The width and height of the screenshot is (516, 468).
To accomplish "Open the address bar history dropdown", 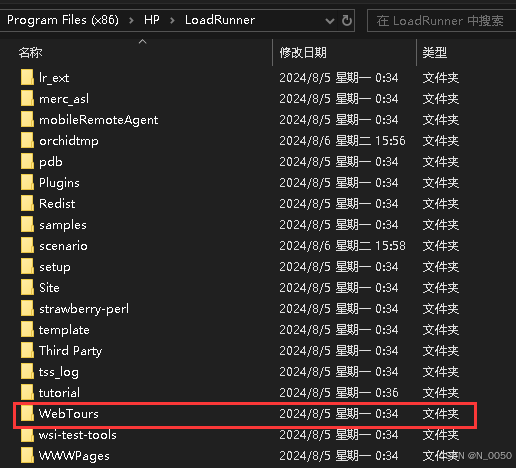I will [330, 21].
